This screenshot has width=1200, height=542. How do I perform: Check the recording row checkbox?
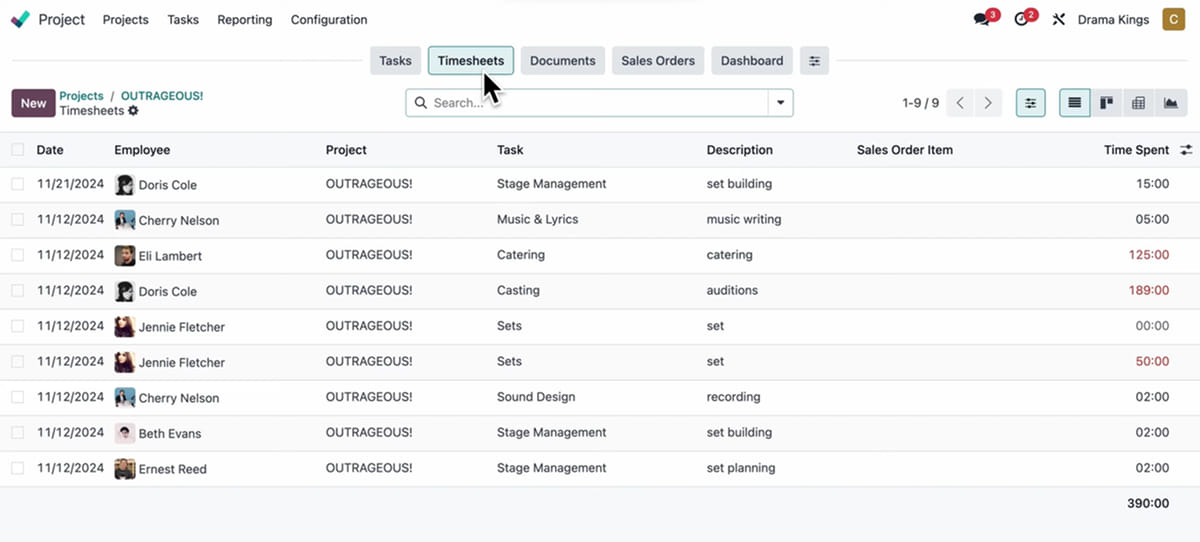(18, 397)
